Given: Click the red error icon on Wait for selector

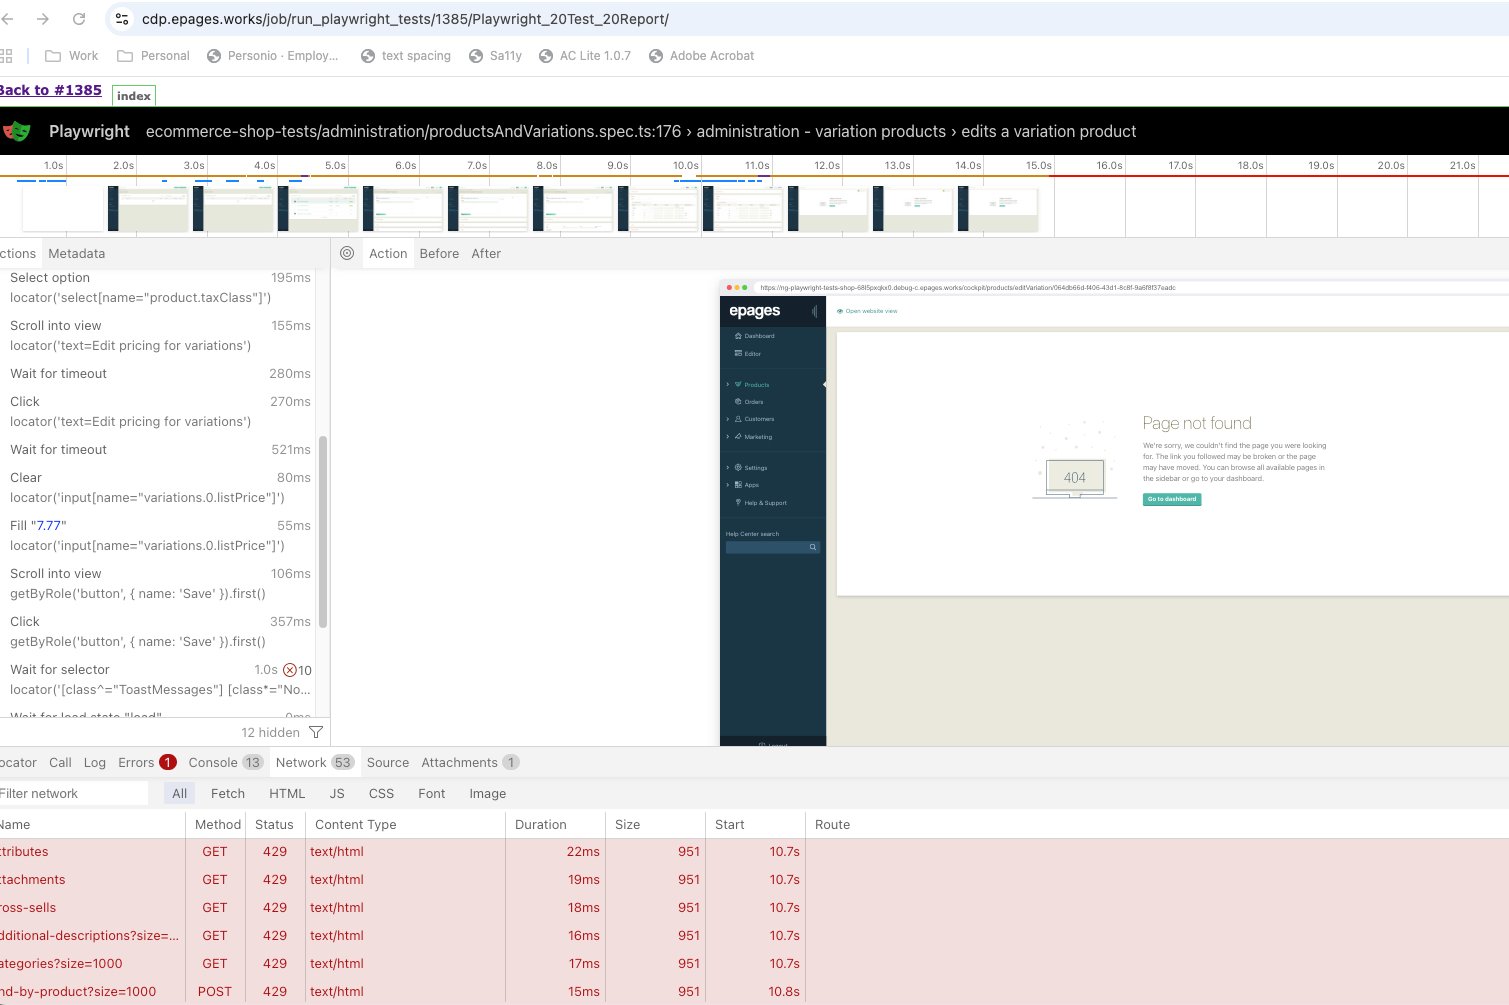Looking at the screenshot, I should [289, 670].
